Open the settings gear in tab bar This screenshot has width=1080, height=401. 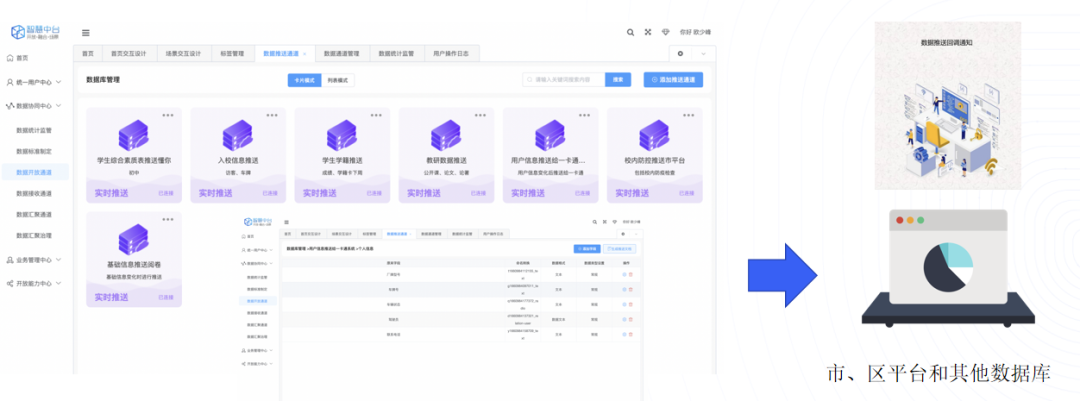pos(681,53)
